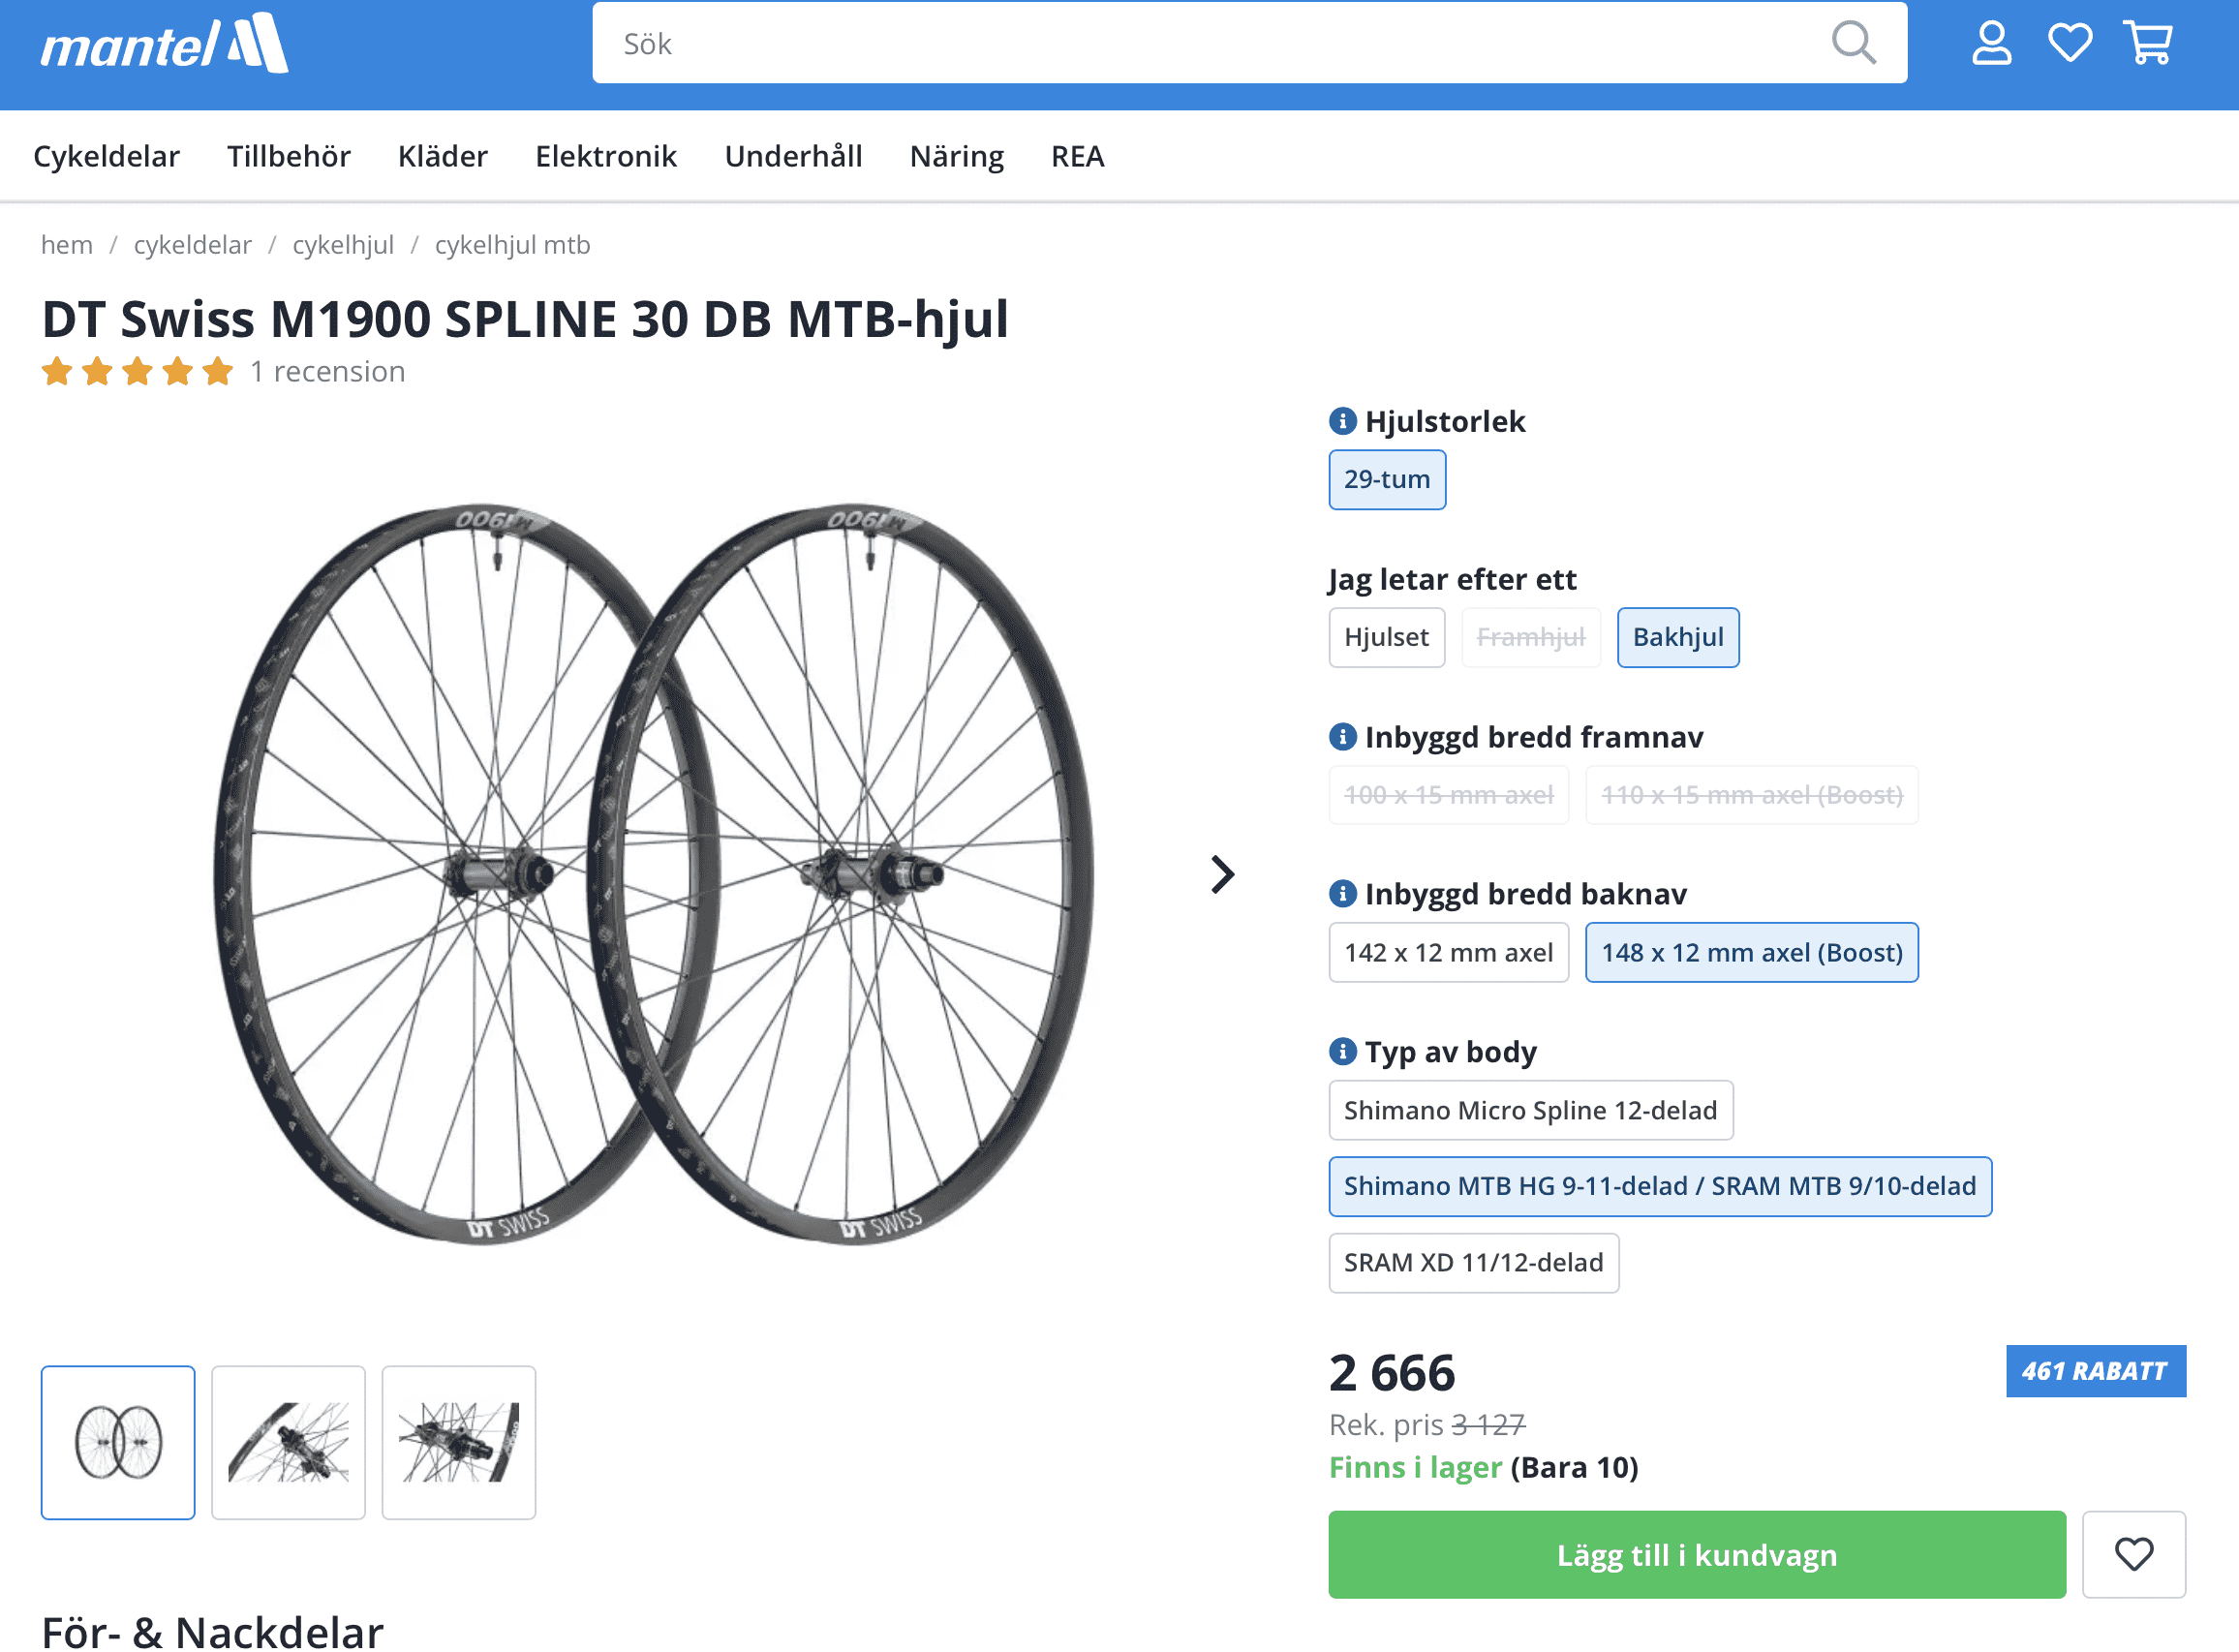Choose Shimano Micro Spline 12-delad body
Image resolution: width=2239 pixels, height=1652 pixels.
click(x=1530, y=1110)
